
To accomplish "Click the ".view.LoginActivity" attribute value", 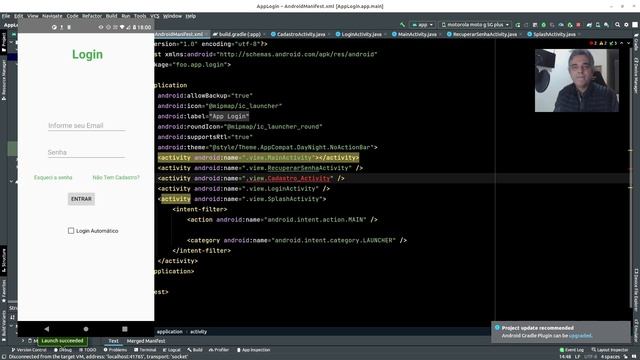I will [280, 189].
